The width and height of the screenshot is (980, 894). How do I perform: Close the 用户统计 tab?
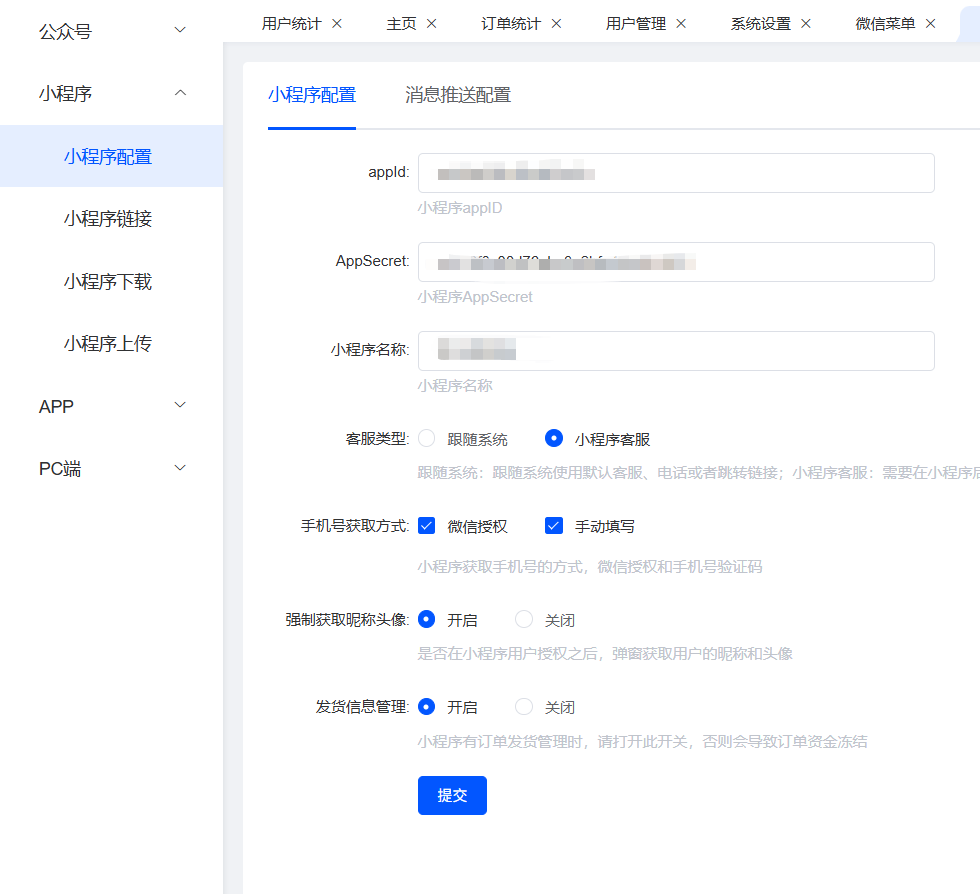click(x=336, y=23)
